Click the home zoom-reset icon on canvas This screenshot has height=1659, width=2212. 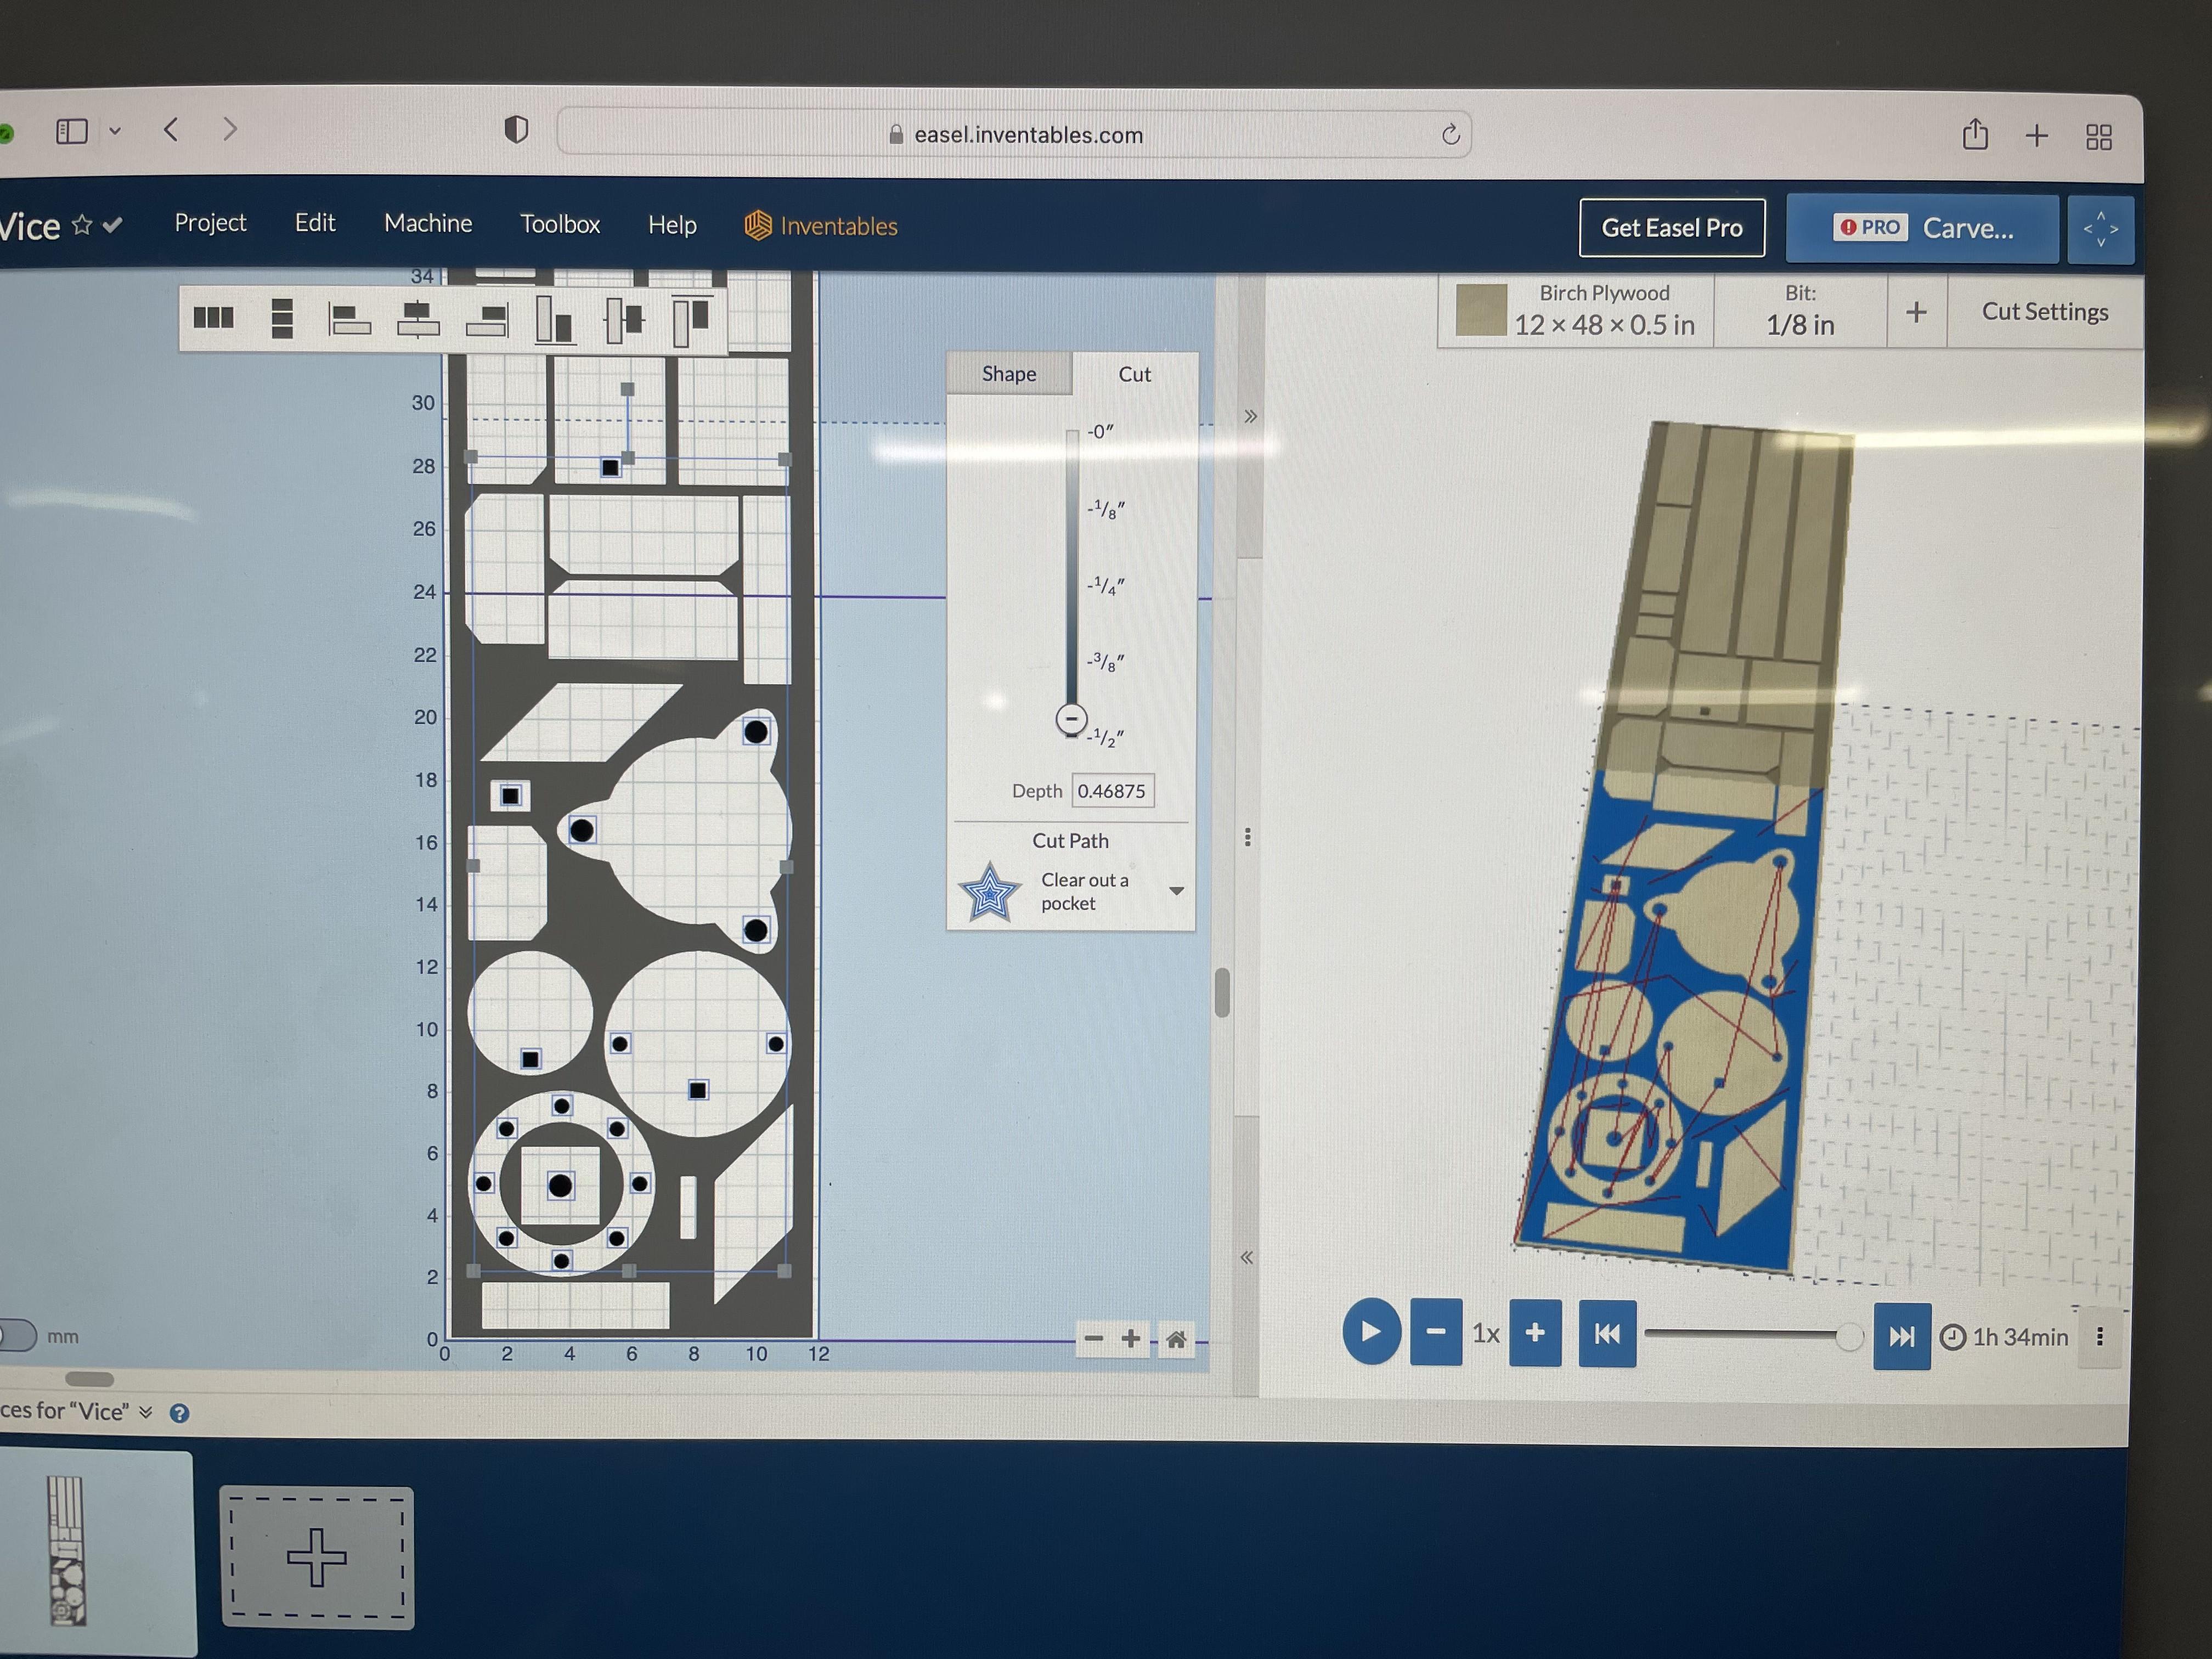tap(1176, 1339)
